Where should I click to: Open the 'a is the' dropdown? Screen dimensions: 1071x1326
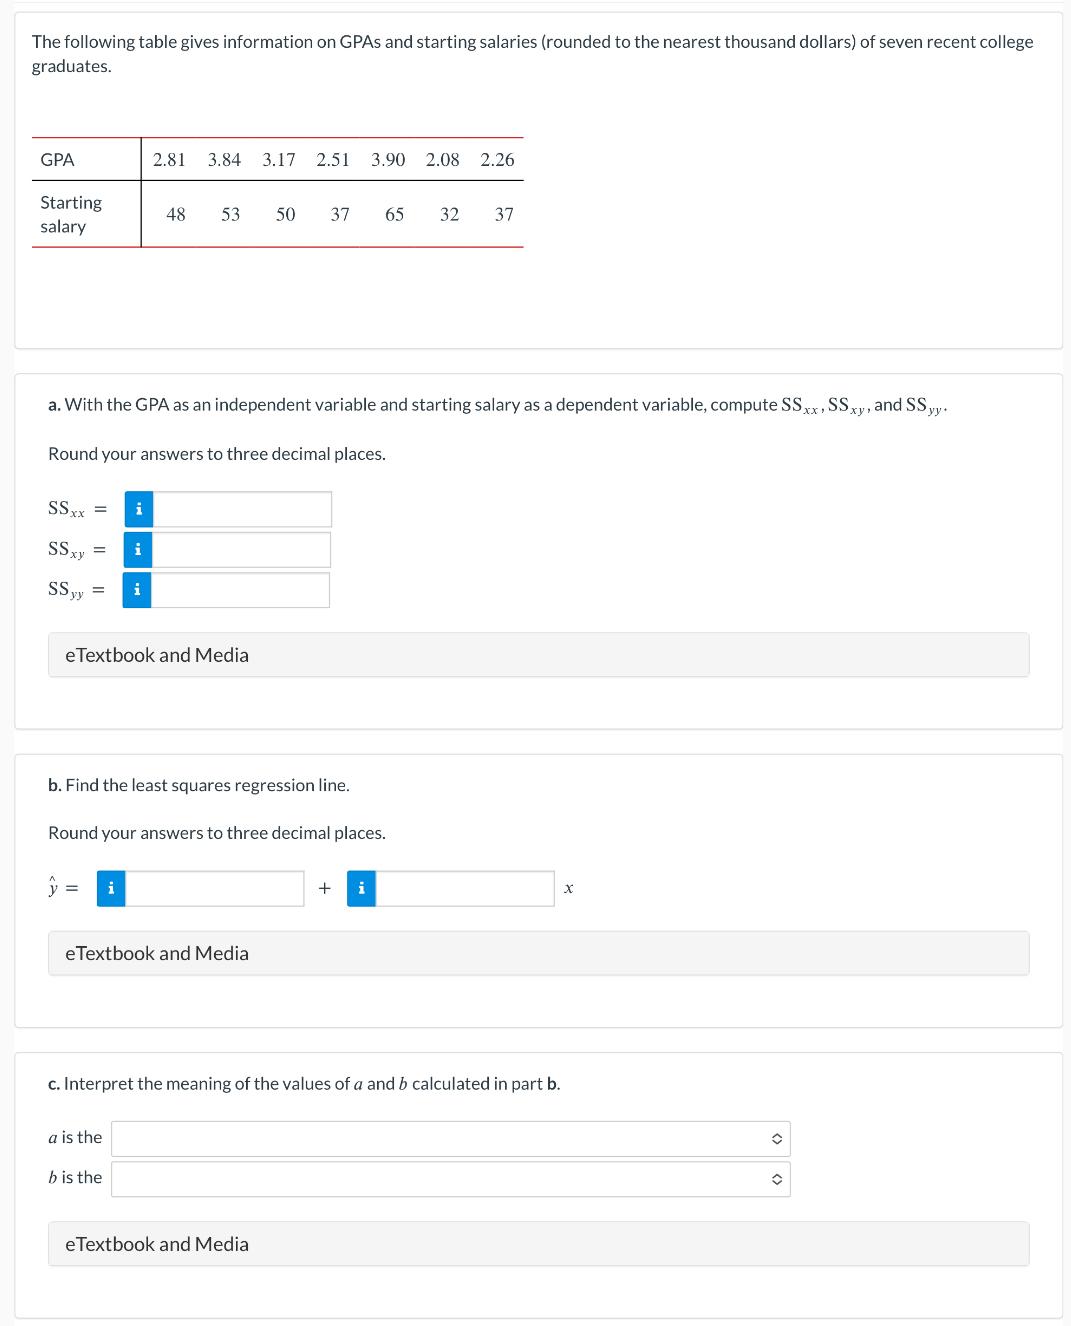450,1138
